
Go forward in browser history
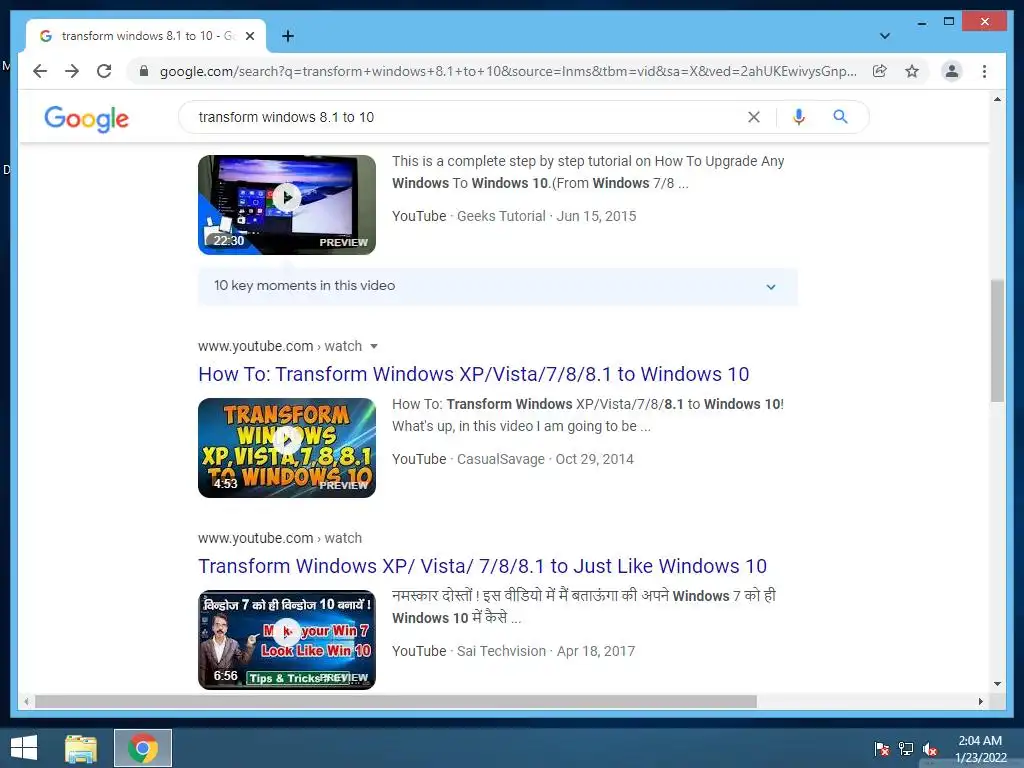[x=72, y=71]
